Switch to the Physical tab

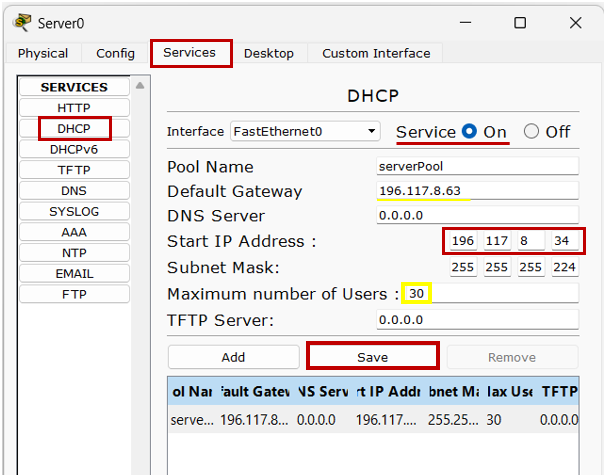point(43,53)
